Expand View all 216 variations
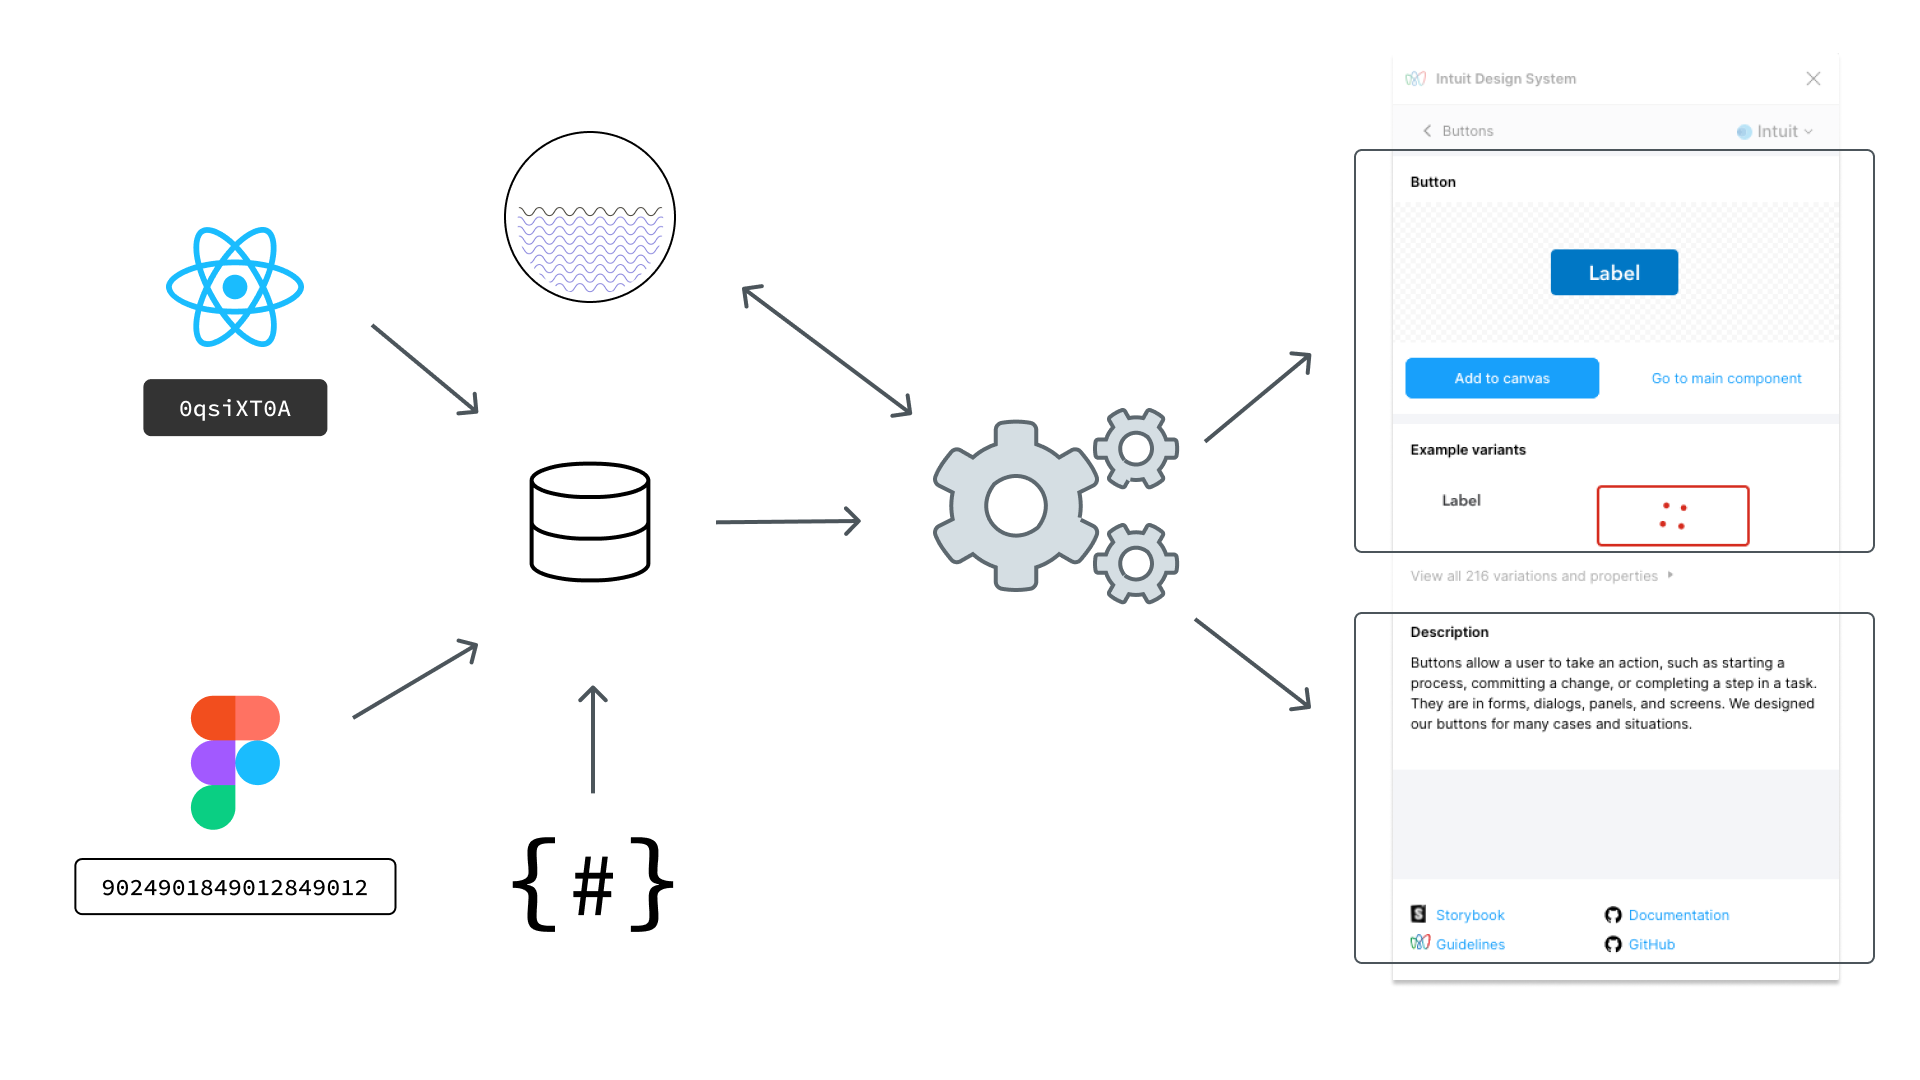This screenshot has height=1080, width=1920. [1542, 574]
